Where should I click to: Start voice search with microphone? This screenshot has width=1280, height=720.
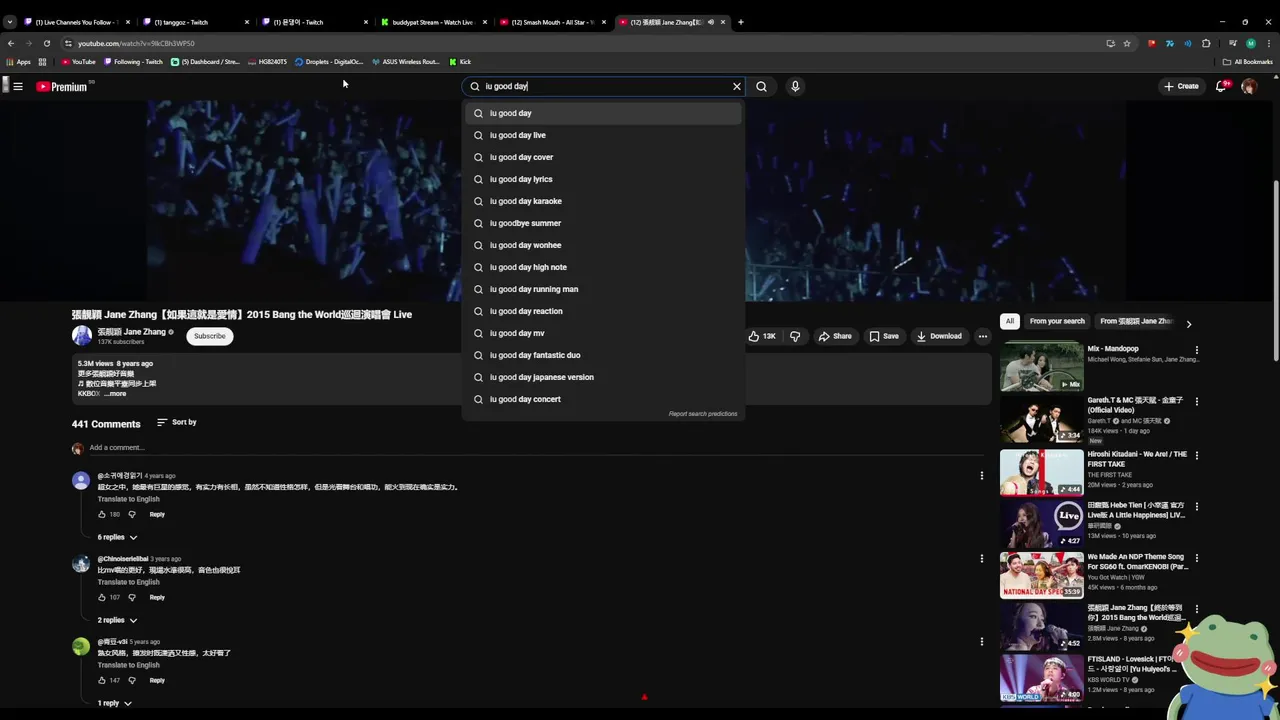[x=795, y=87]
